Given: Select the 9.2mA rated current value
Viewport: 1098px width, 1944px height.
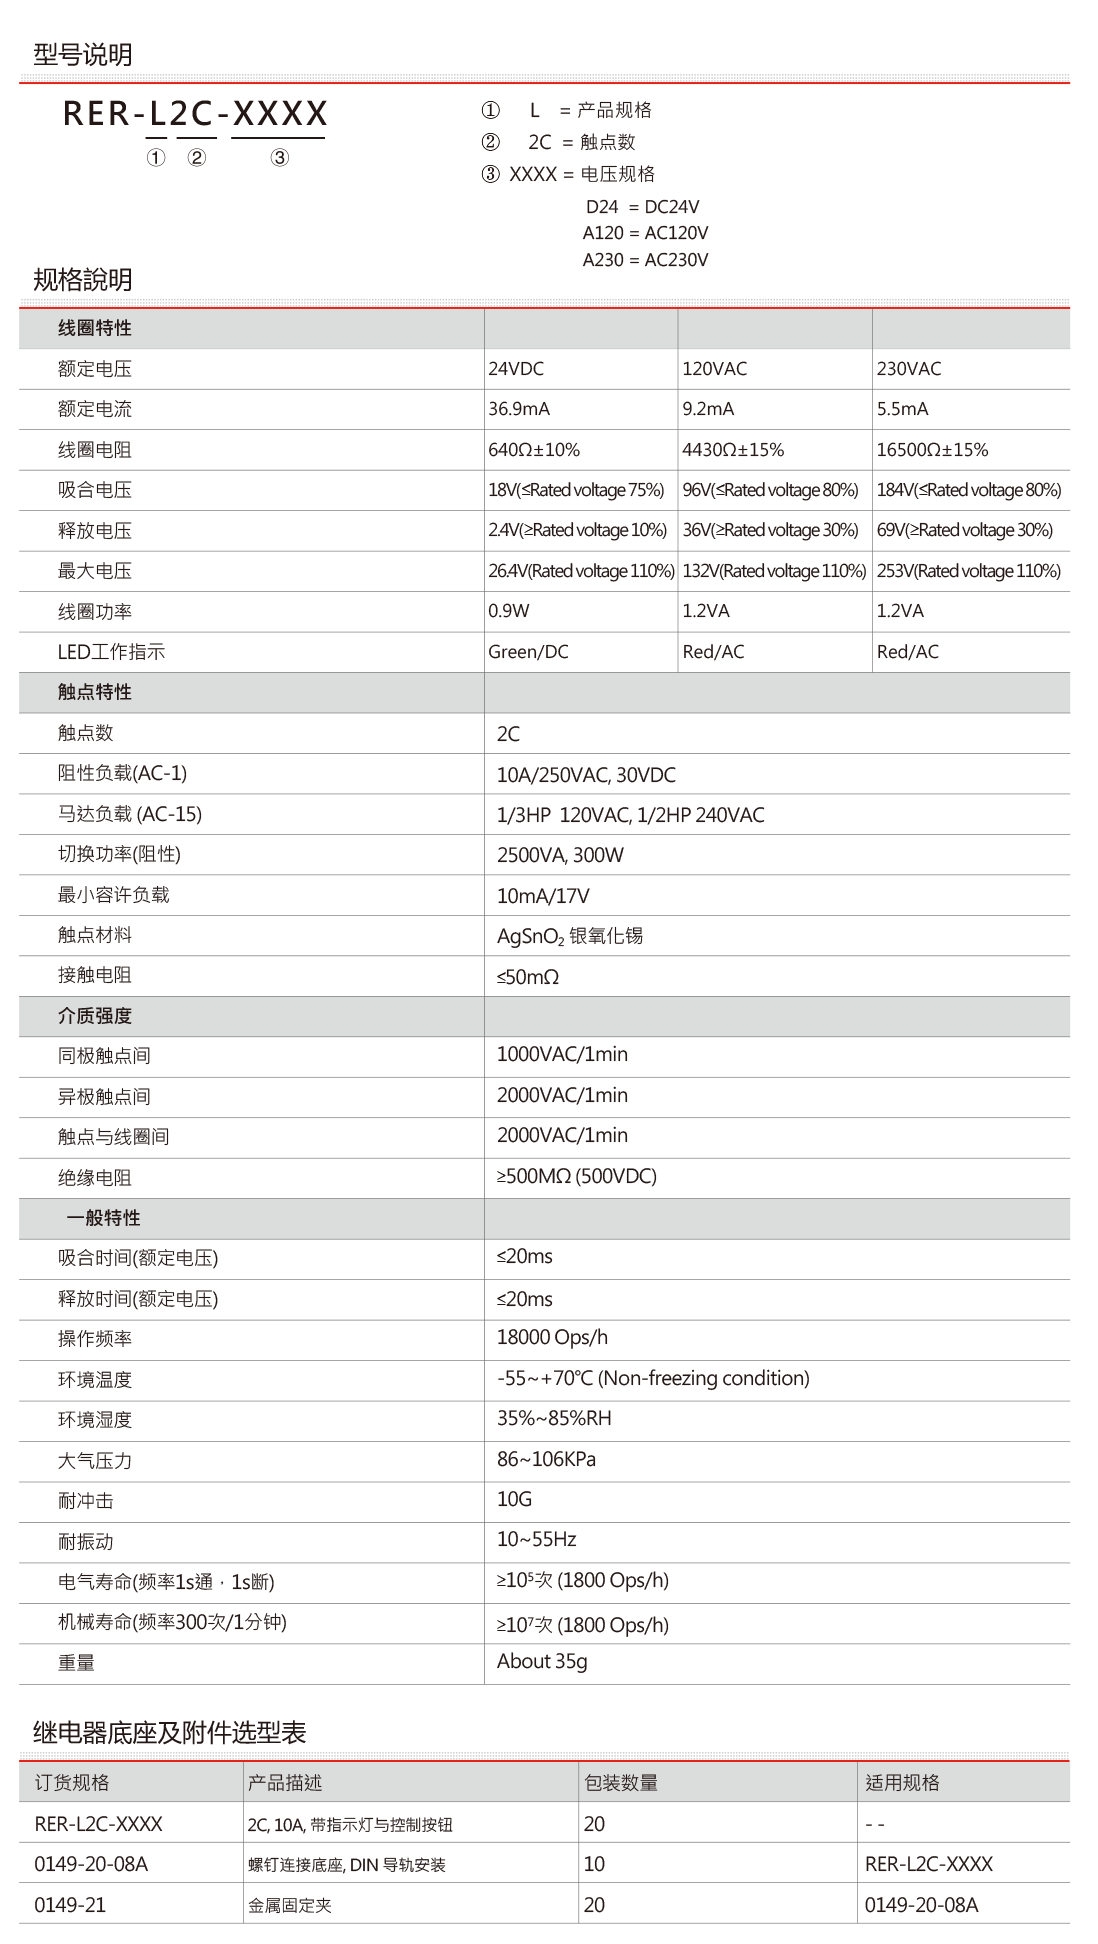Looking at the screenshot, I should pyautogui.click(x=708, y=409).
